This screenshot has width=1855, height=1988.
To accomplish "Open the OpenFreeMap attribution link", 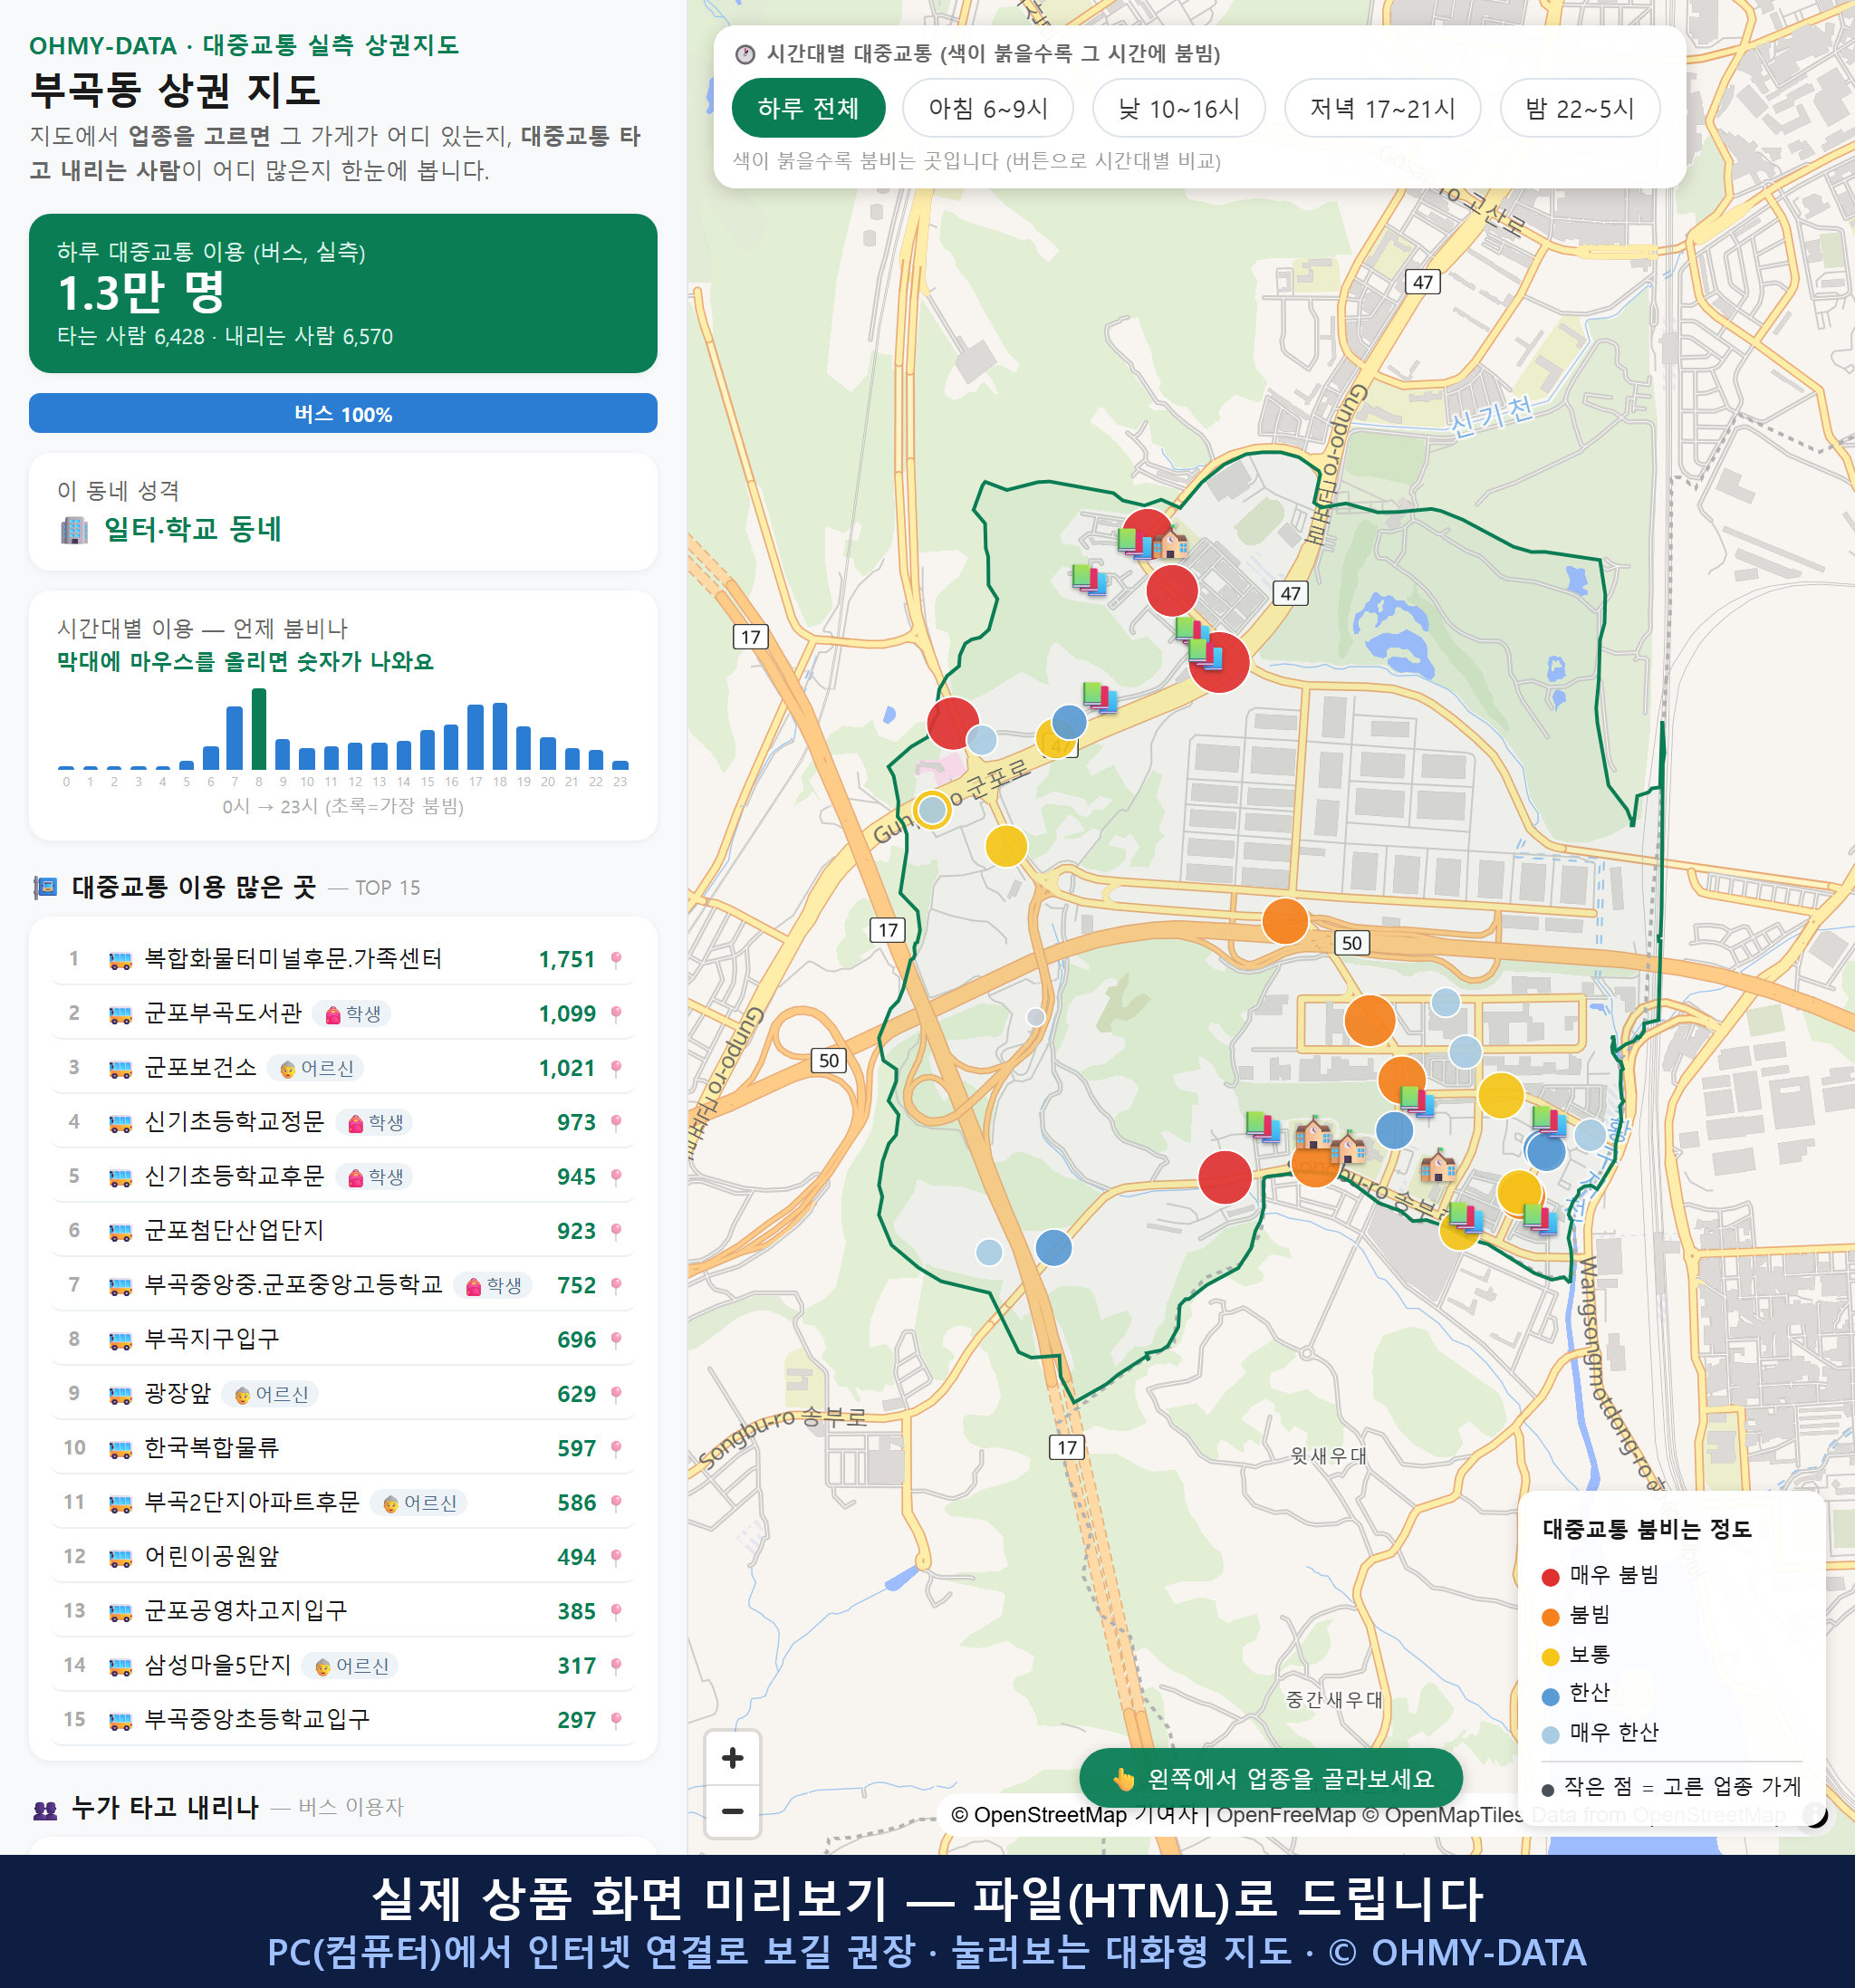I will [1285, 1815].
